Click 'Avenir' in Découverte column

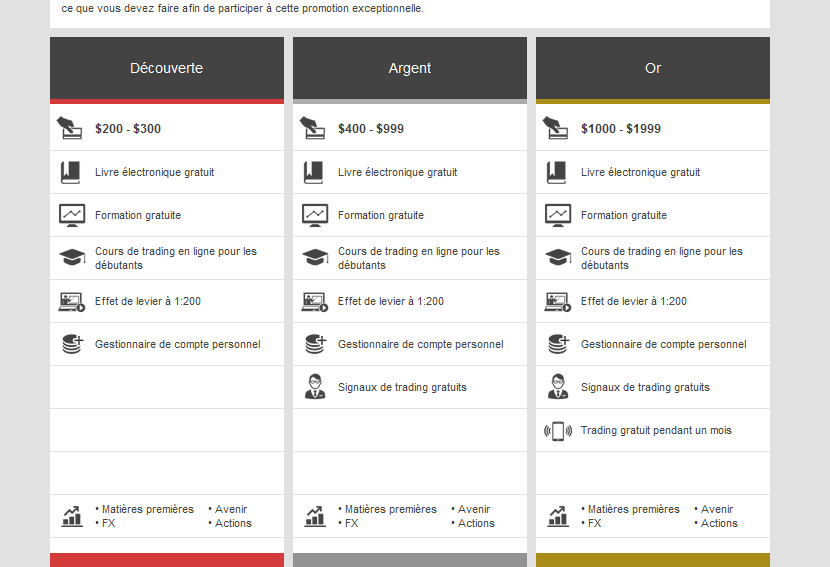231,509
